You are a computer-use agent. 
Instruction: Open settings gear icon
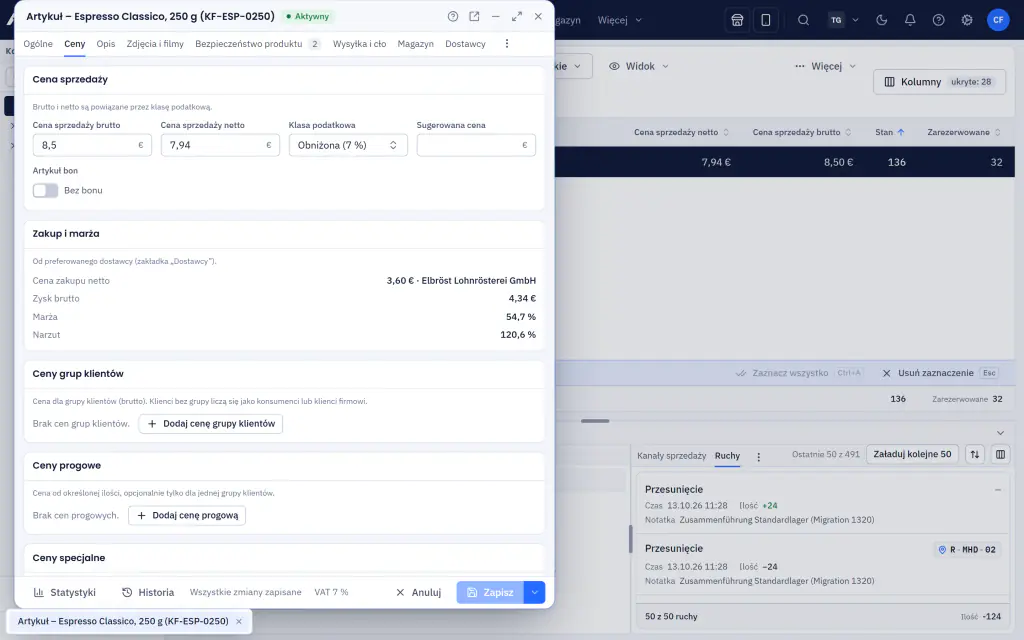[x=967, y=20]
